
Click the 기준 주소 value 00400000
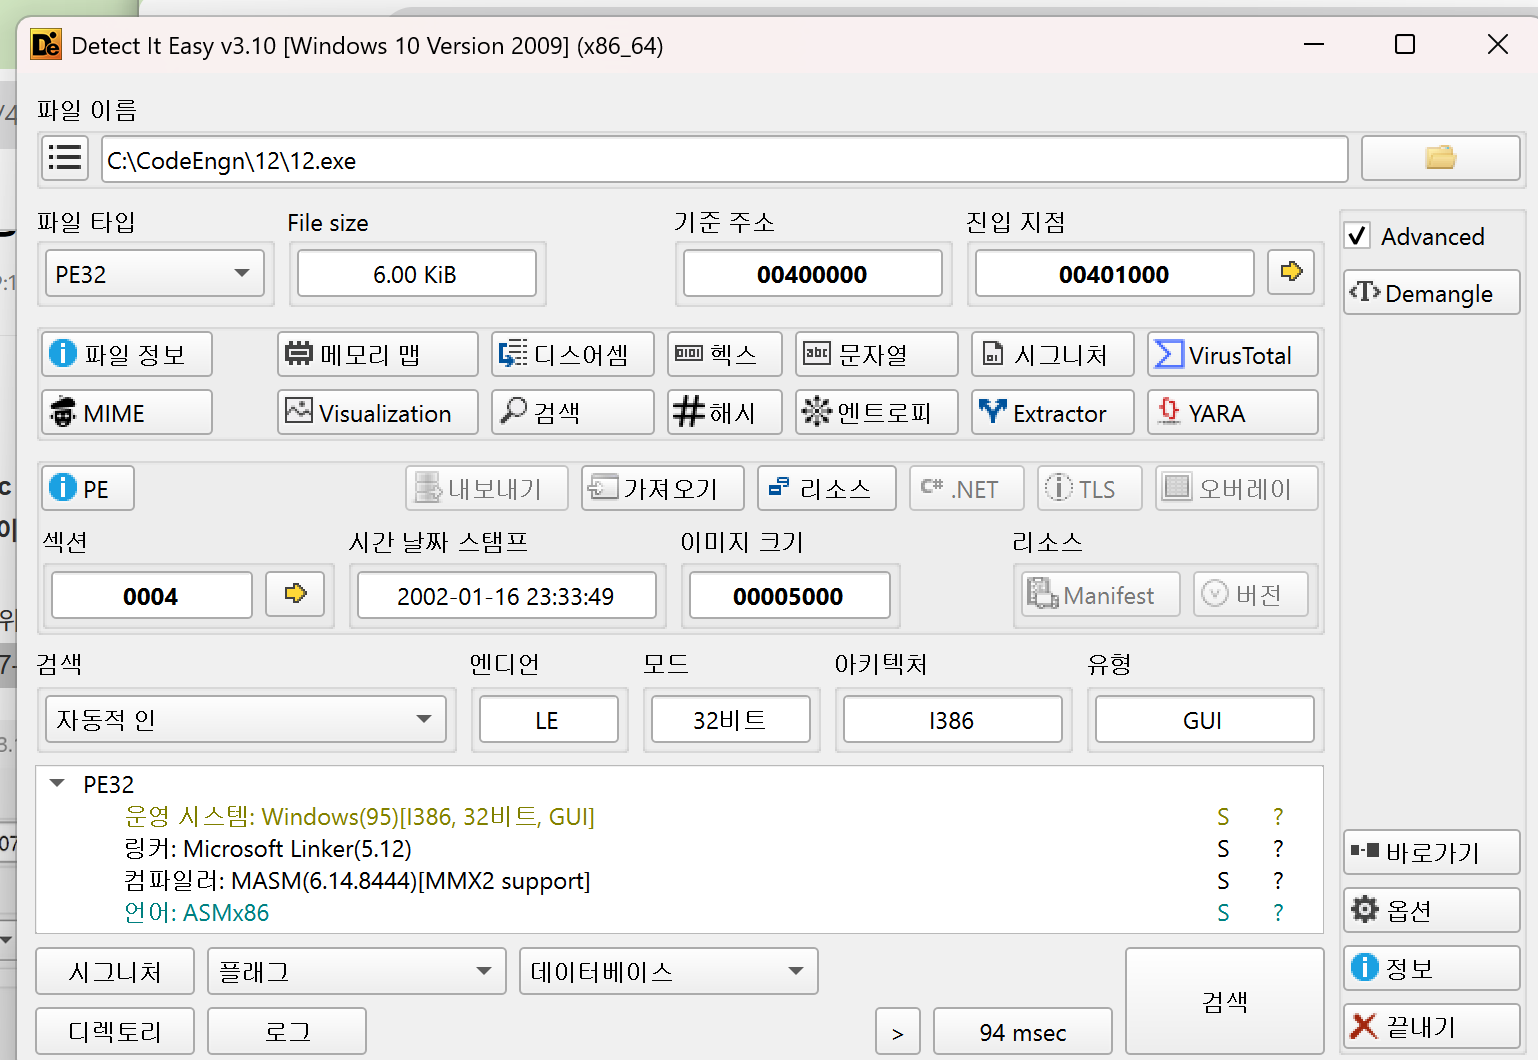pyautogui.click(x=812, y=274)
